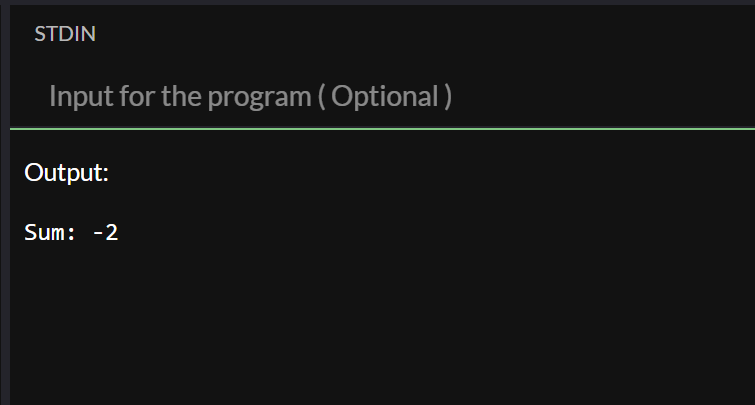Click the '-2' result value
Screen dimensions: 755x405
(x=105, y=233)
